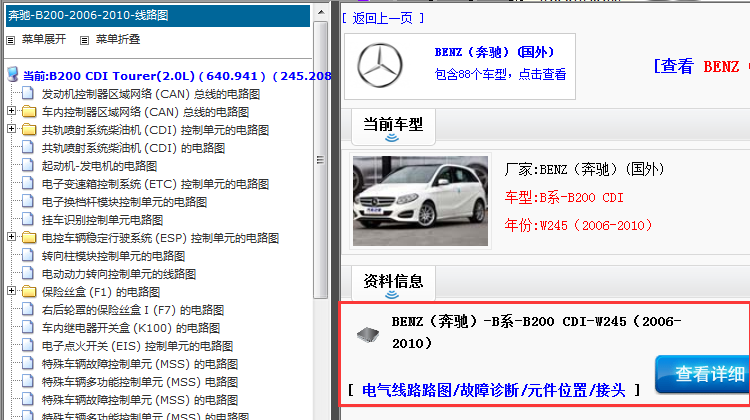Expand 保险丝盒 (F1) 的电路图 node

coord(11,291)
